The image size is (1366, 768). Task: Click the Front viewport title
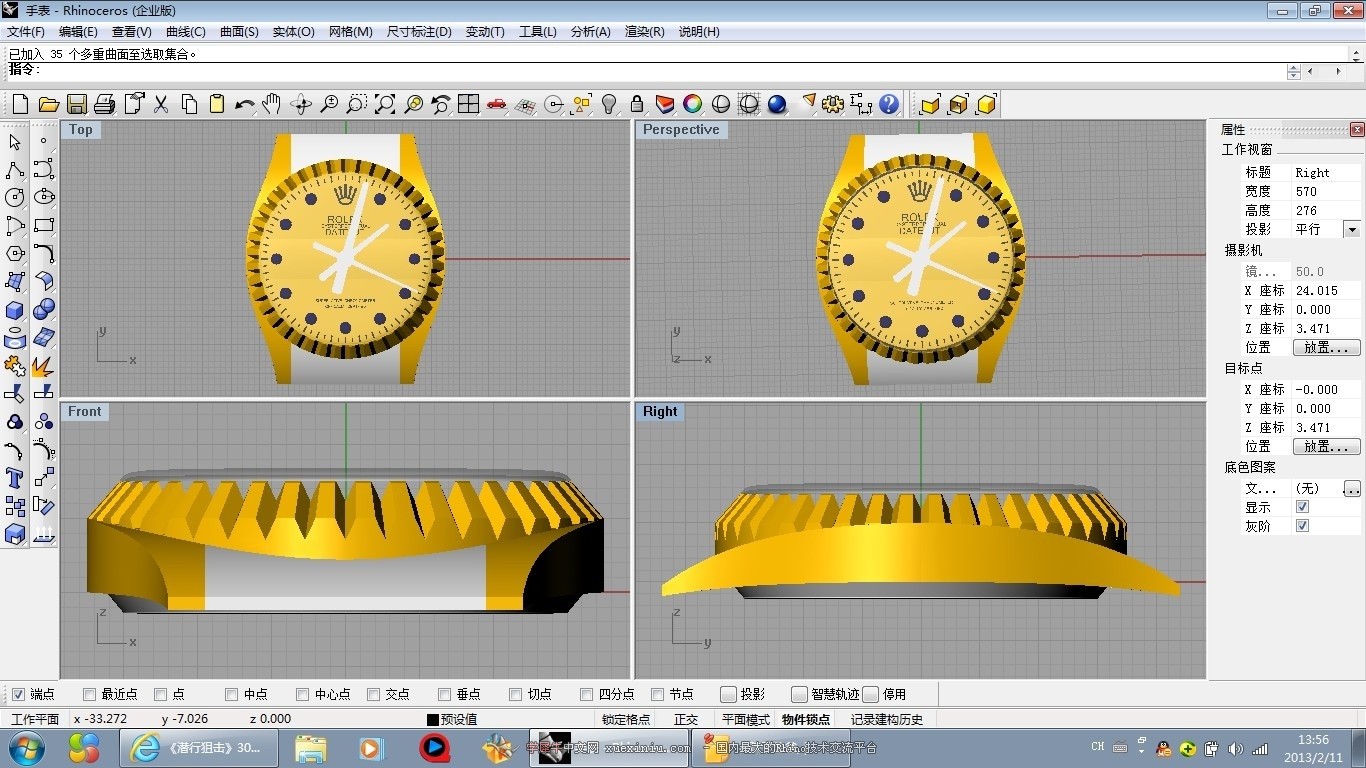(85, 412)
